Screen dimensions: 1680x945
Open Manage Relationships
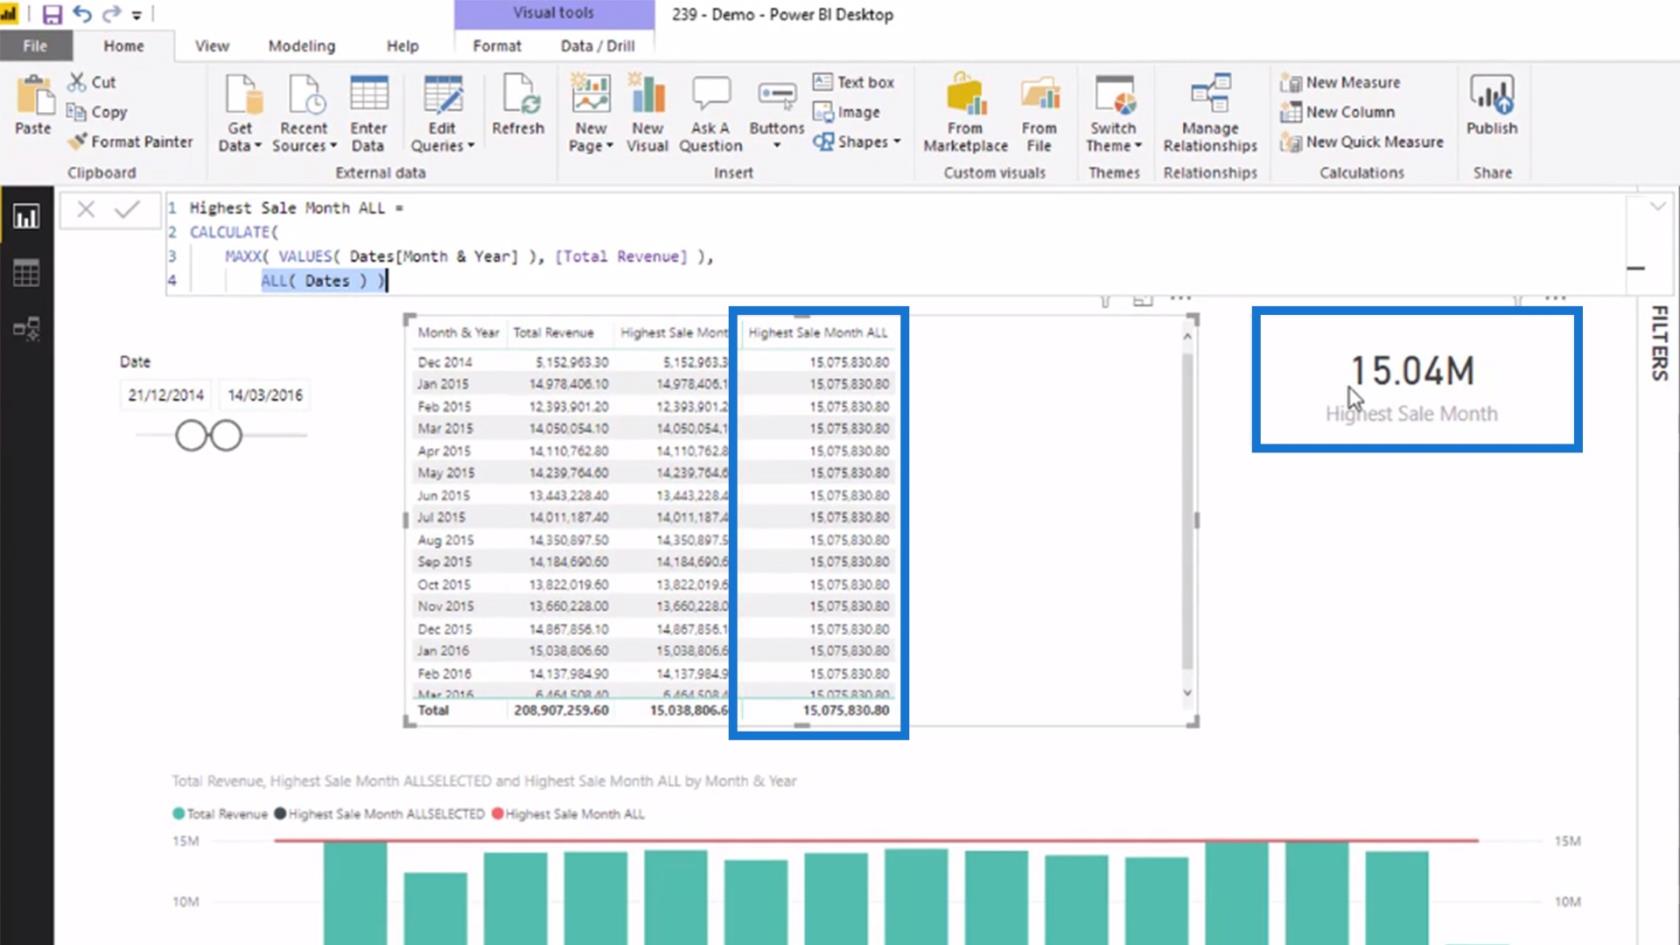[x=1210, y=113]
